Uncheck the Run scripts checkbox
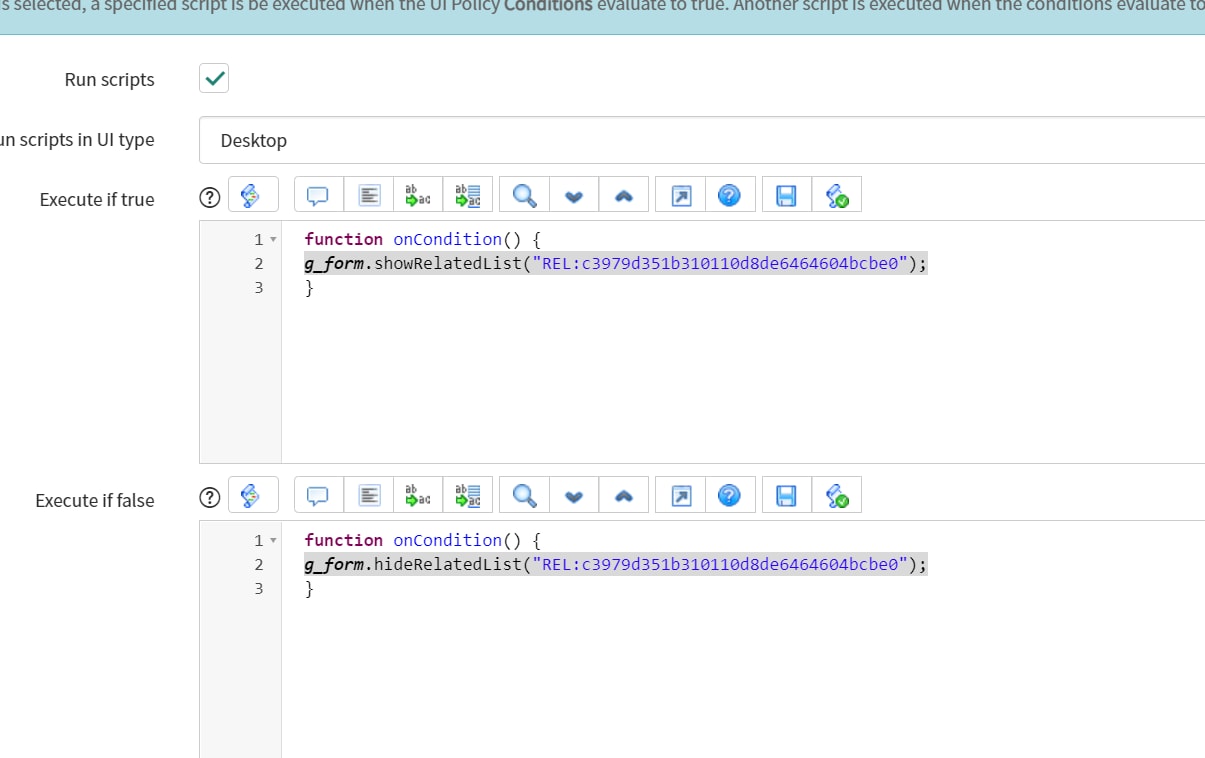 tap(213, 78)
